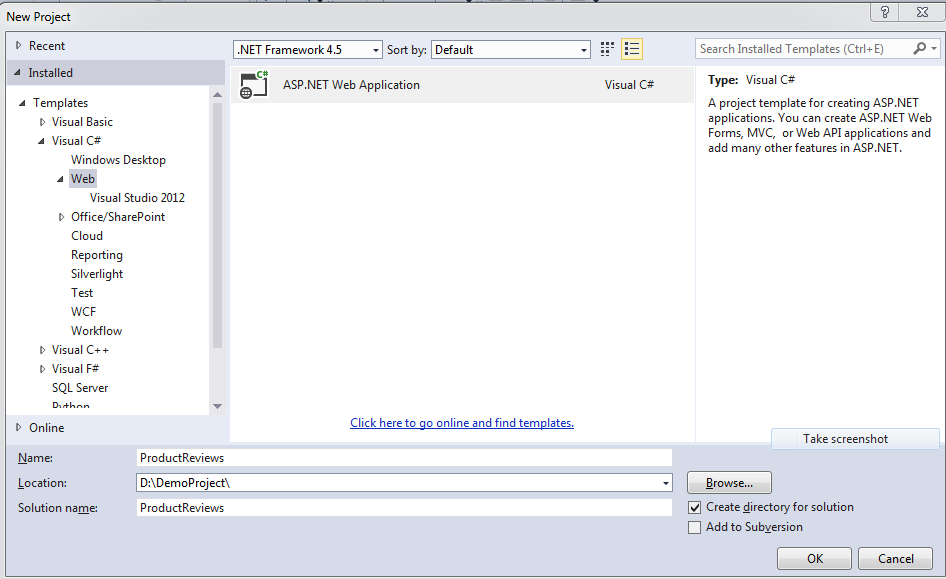The height and width of the screenshot is (579, 946).
Task: Switch to medium icons list view
Action: (632, 49)
